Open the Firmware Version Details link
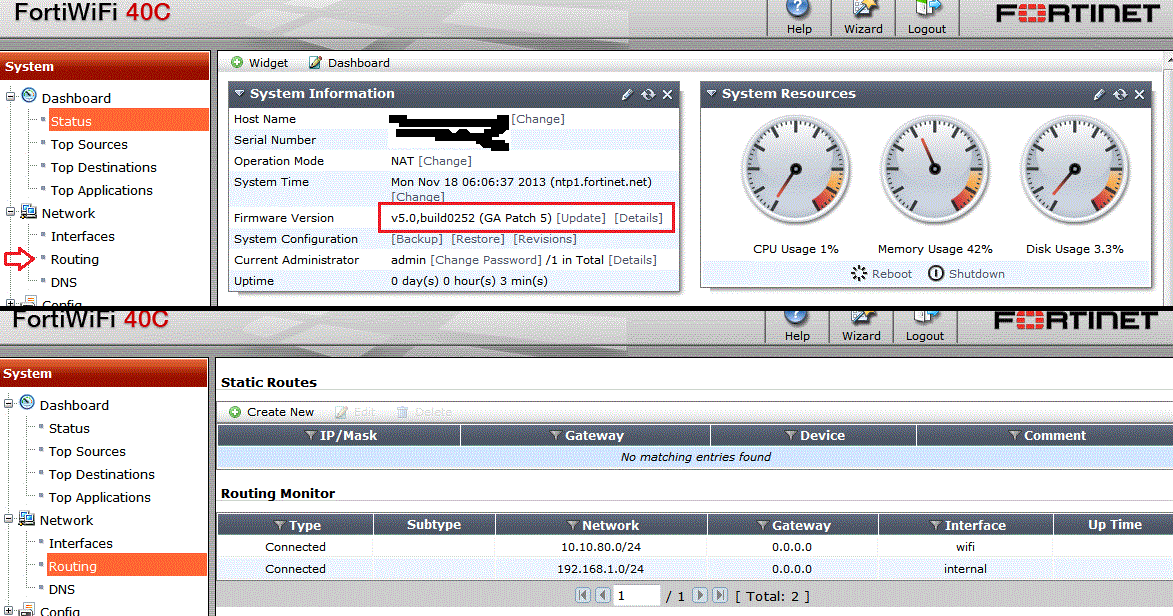 [x=639, y=218]
